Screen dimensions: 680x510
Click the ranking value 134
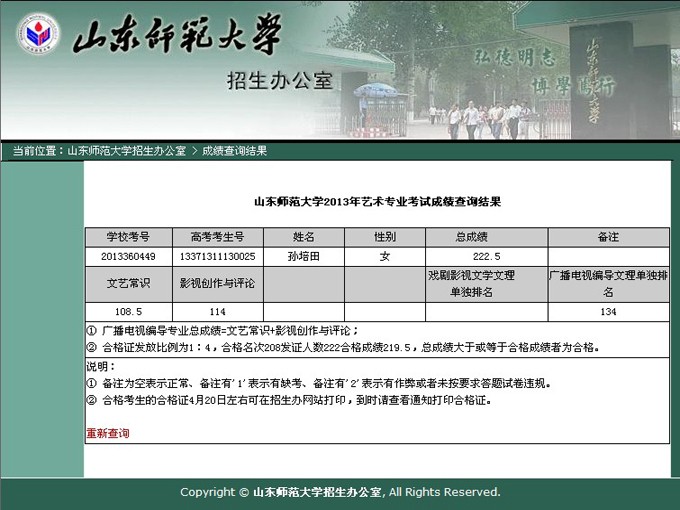[x=608, y=311]
